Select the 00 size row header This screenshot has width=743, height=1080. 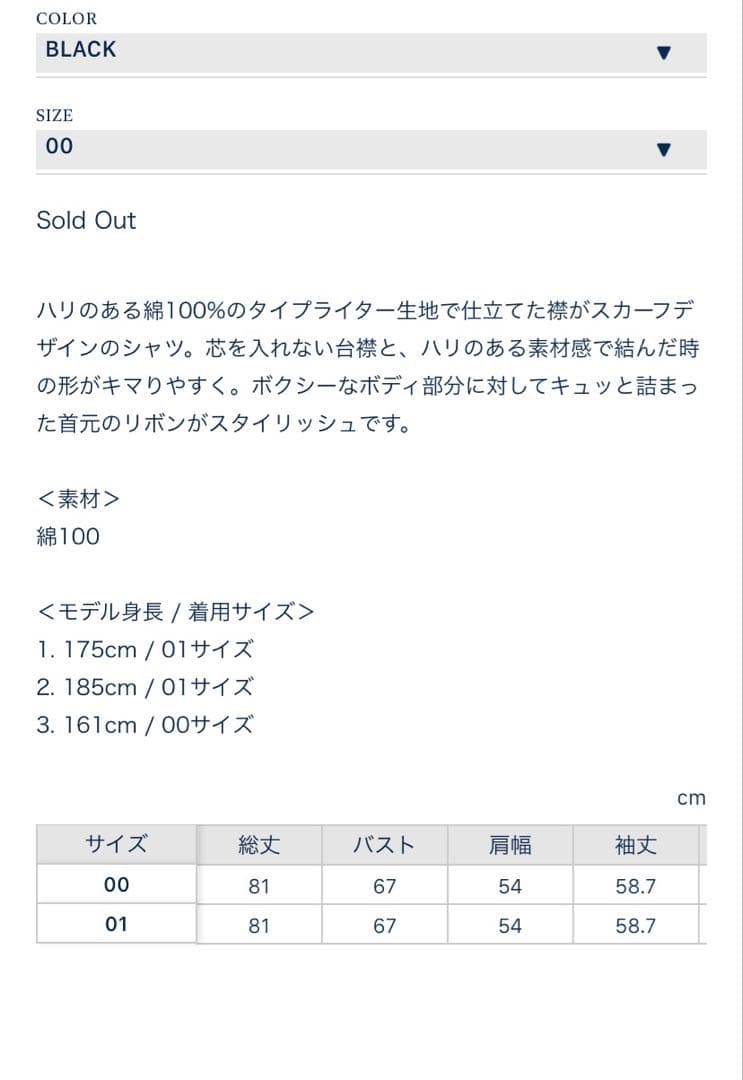[116, 885]
